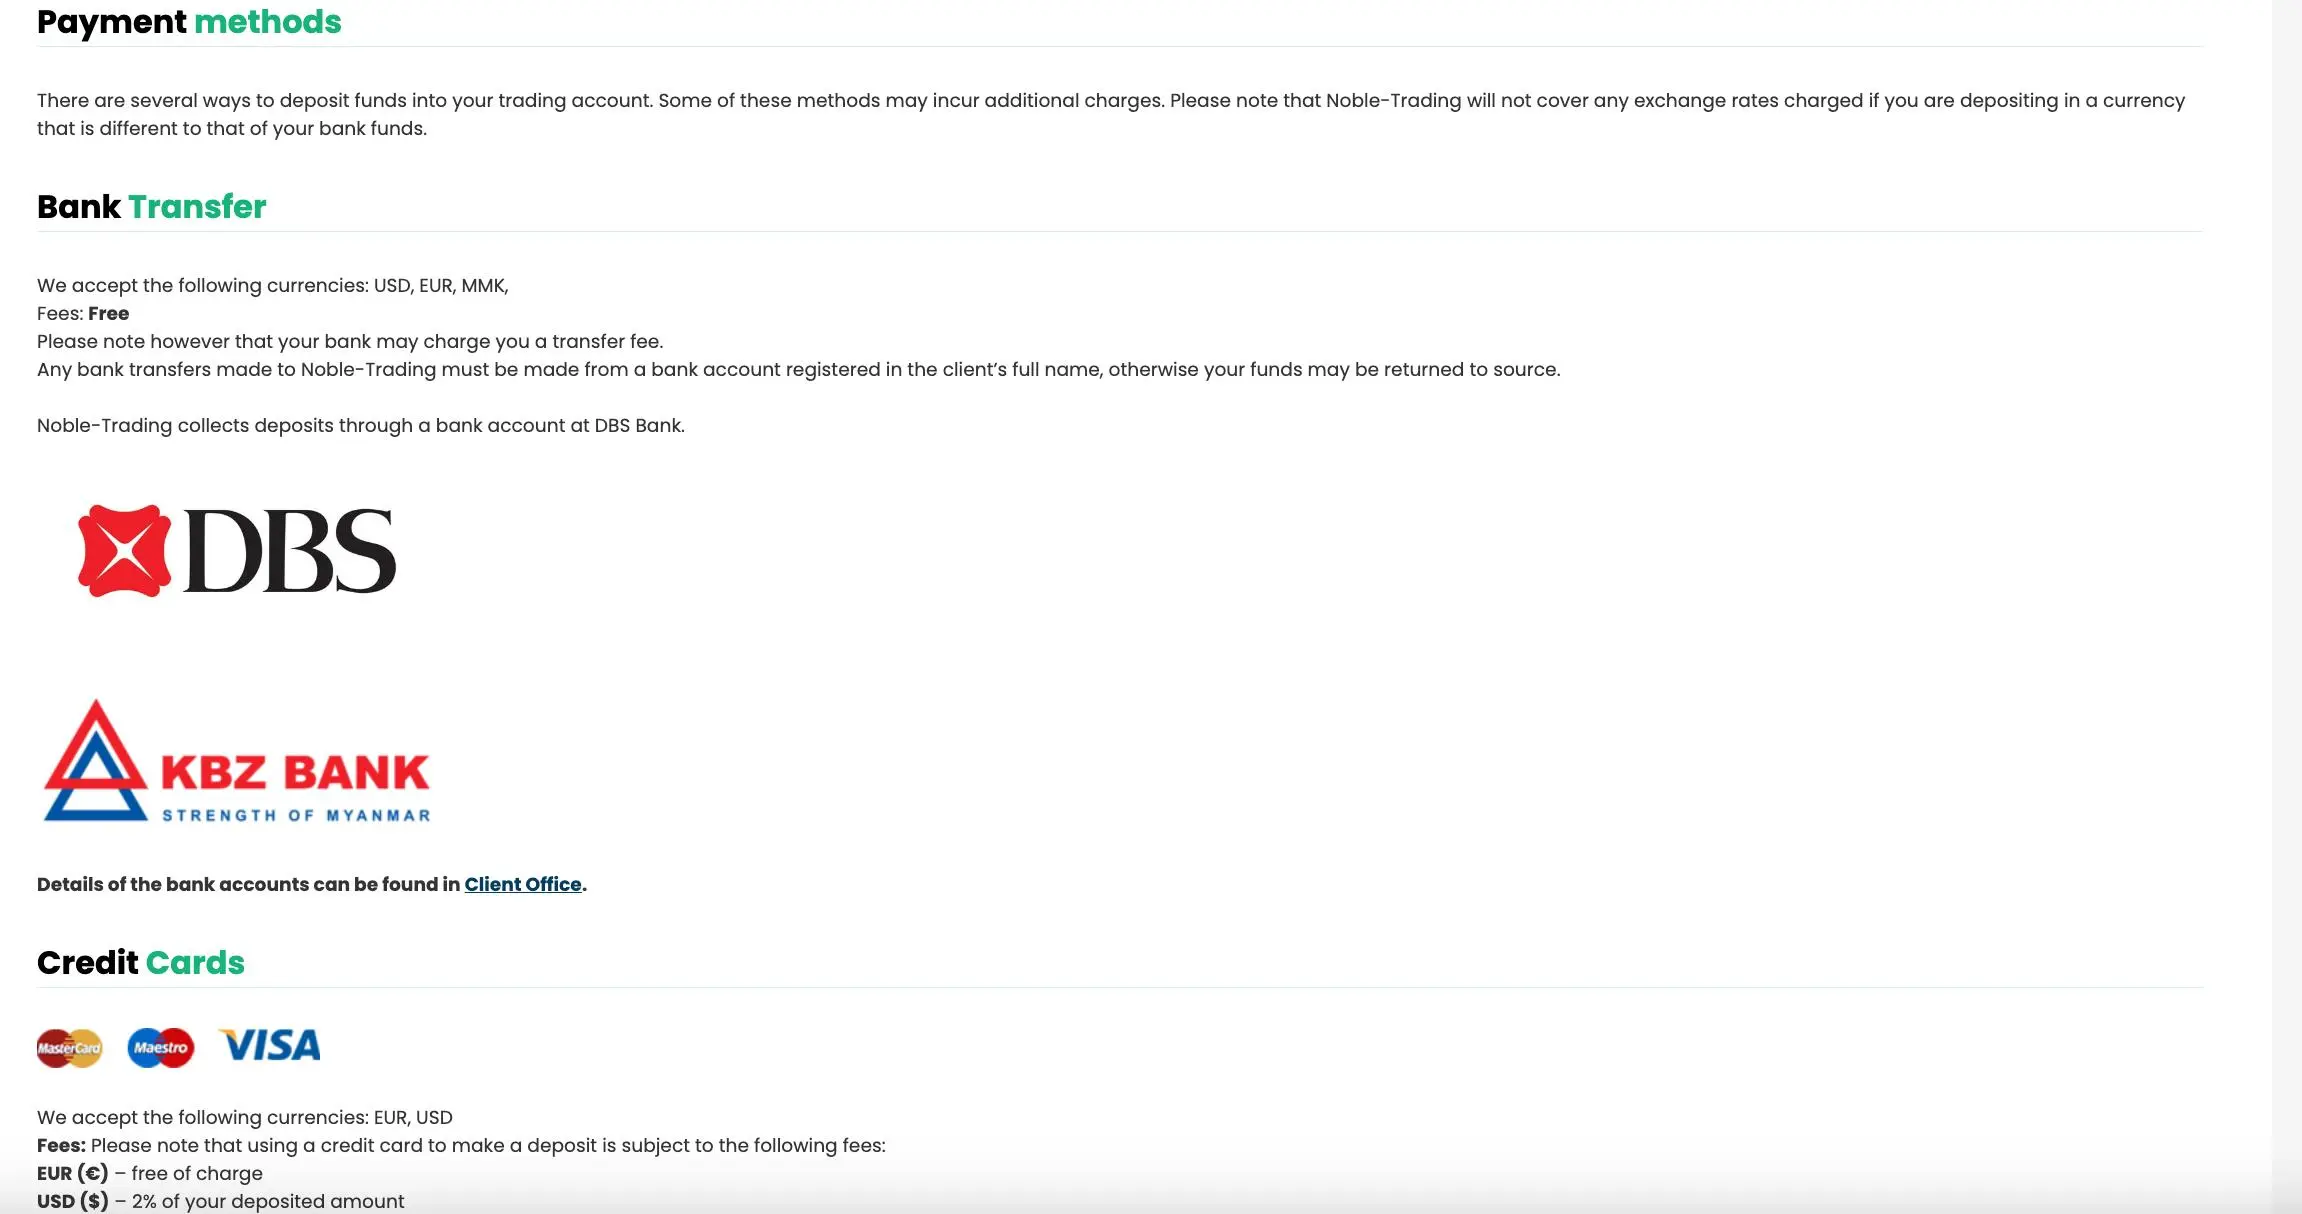Open the Client Office link
The height and width of the screenshot is (1214, 2302).
click(523, 884)
